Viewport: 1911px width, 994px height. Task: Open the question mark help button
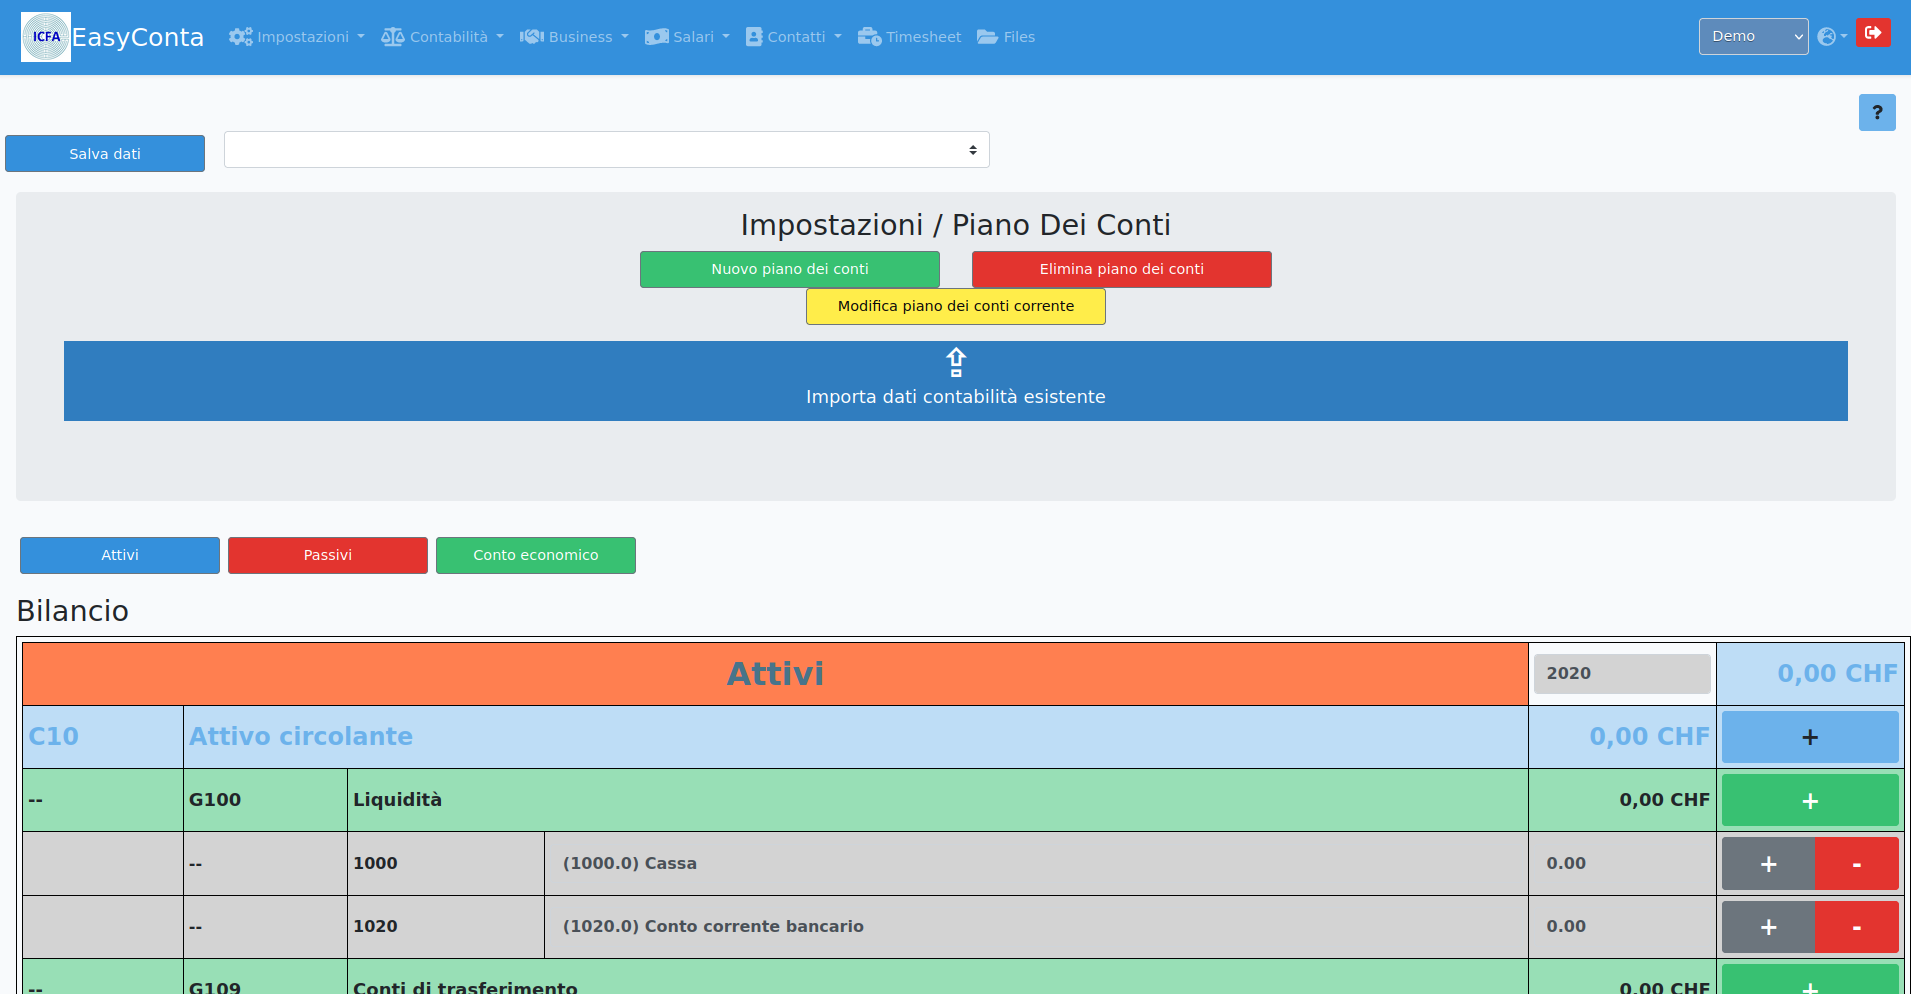[1877, 113]
